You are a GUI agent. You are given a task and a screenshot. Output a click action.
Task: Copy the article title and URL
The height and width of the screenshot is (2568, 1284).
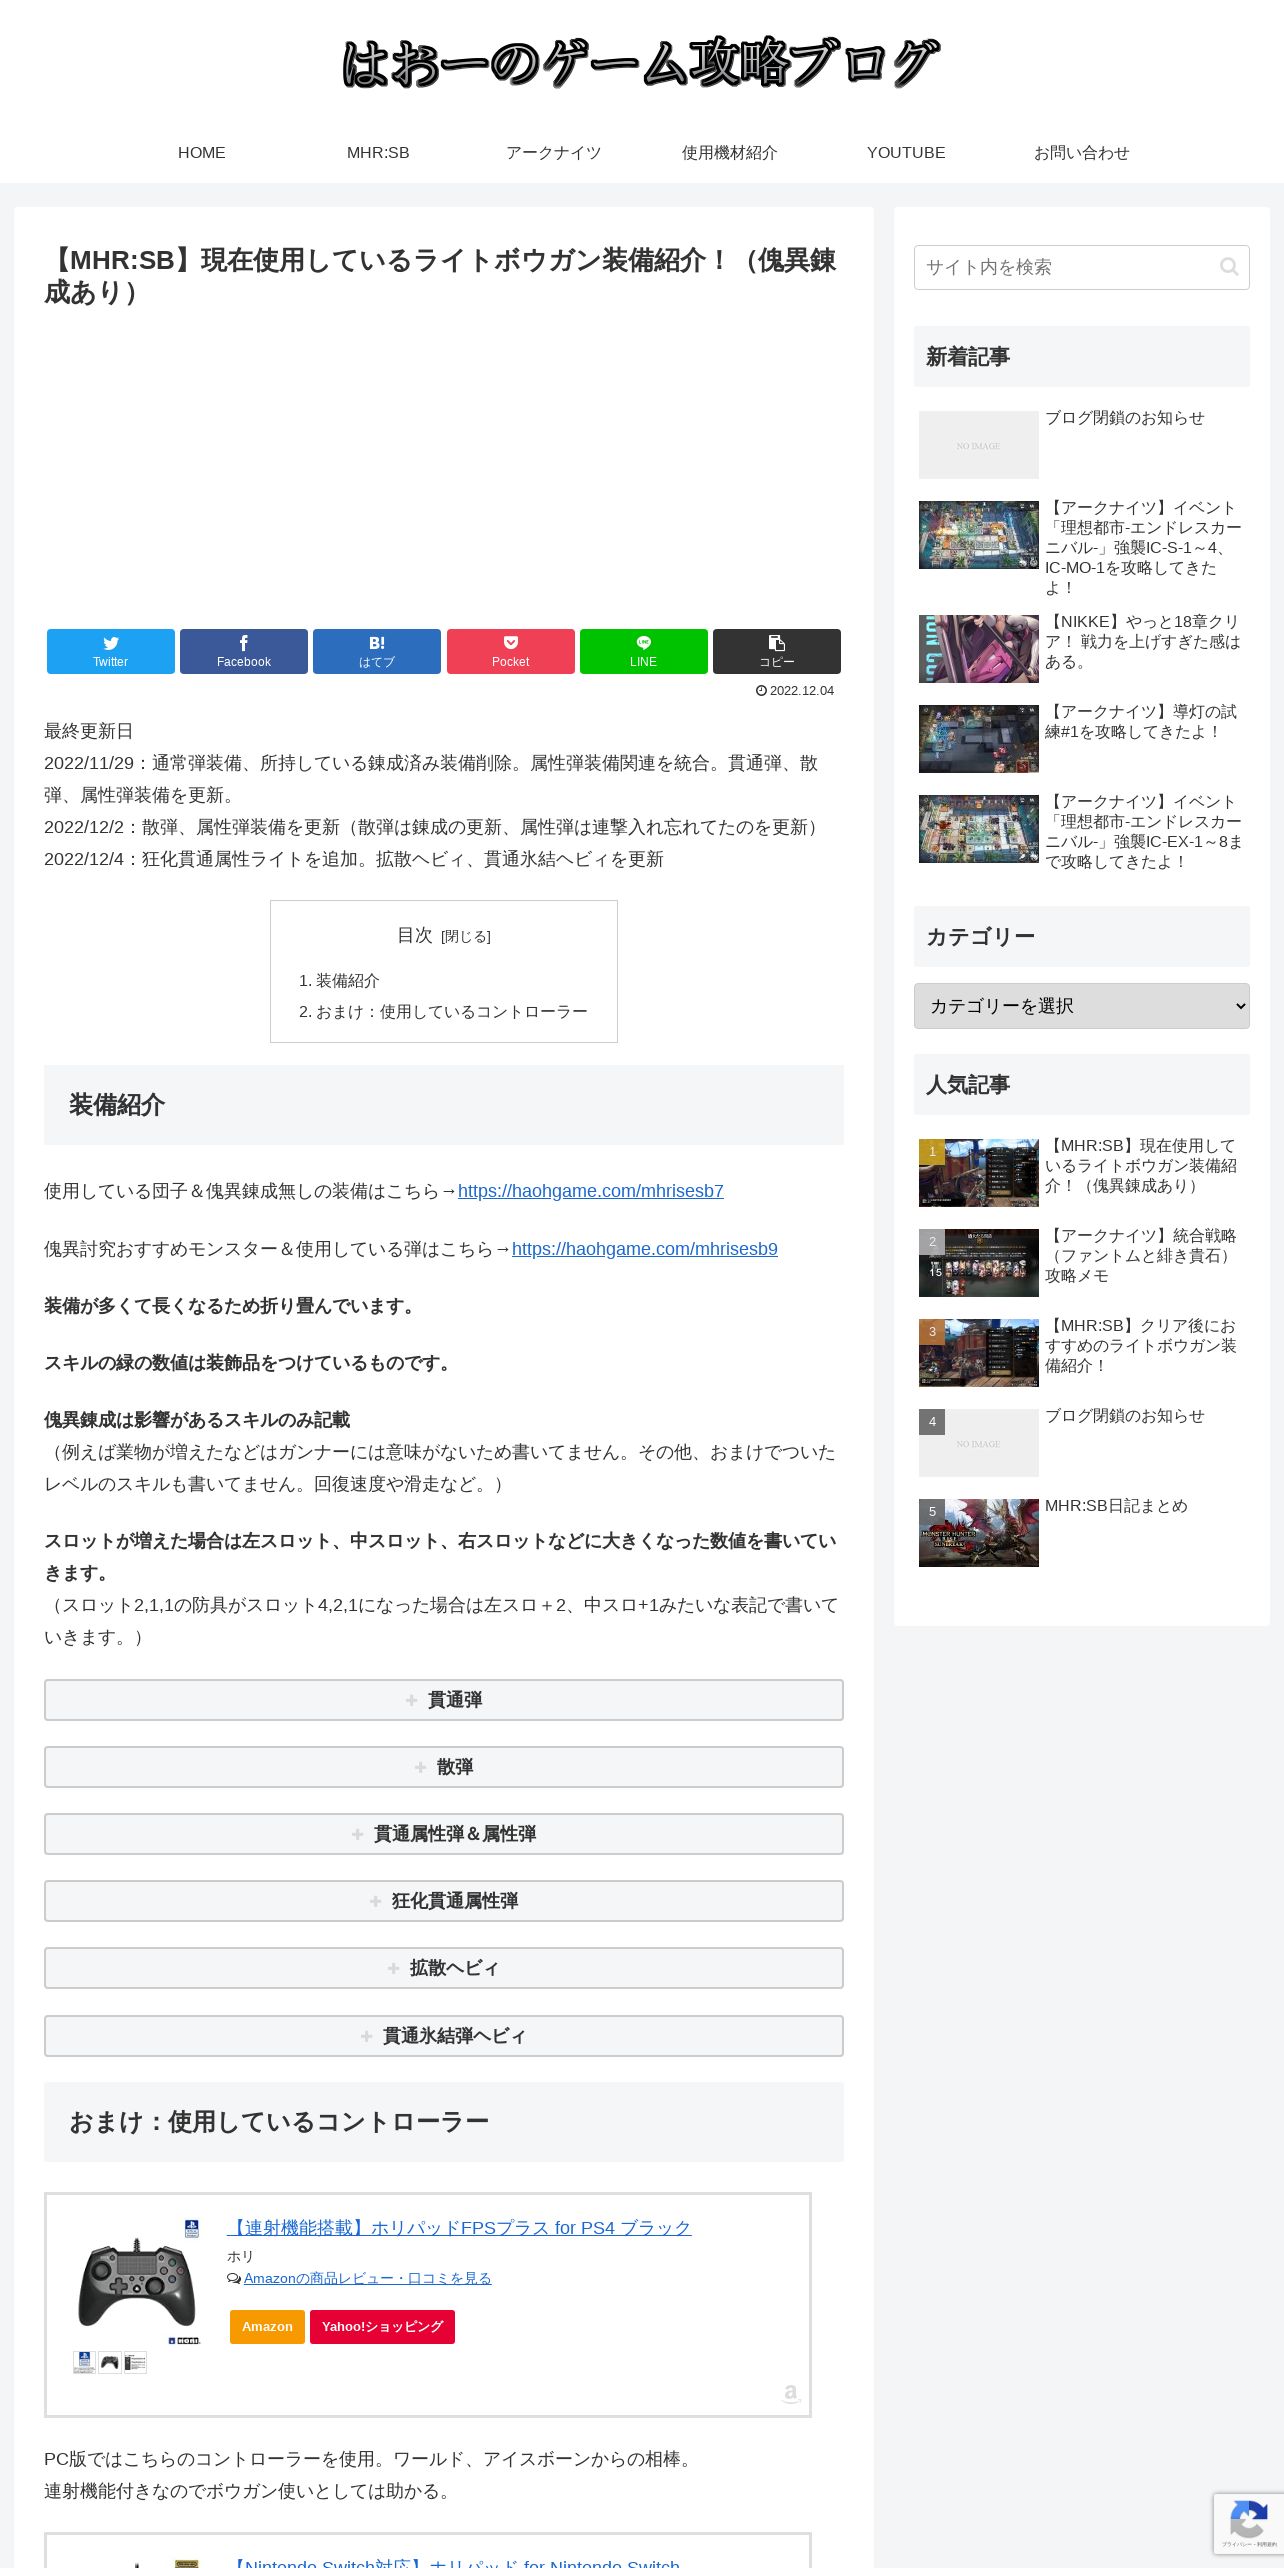pyautogui.click(x=777, y=651)
